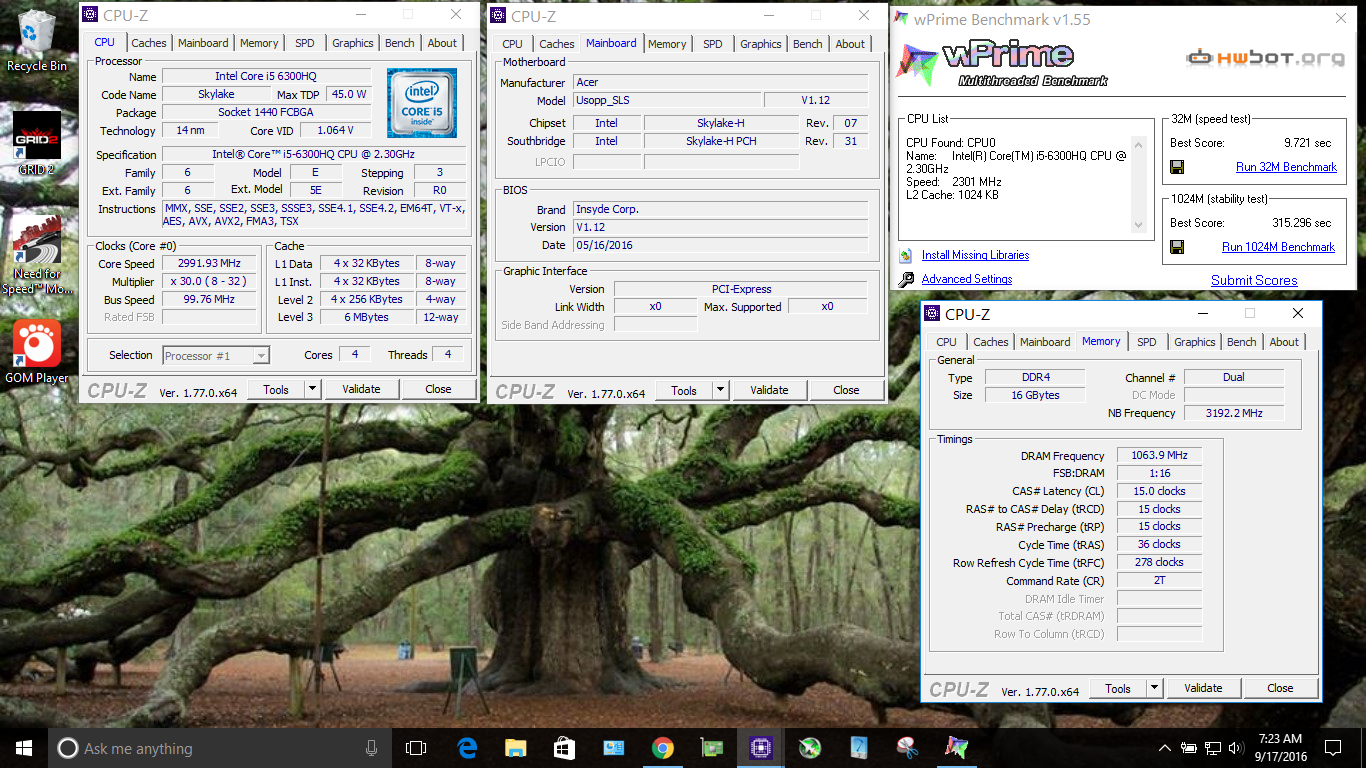Open Task View from the taskbar
Screen dimensions: 1366x768
tap(416, 748)
